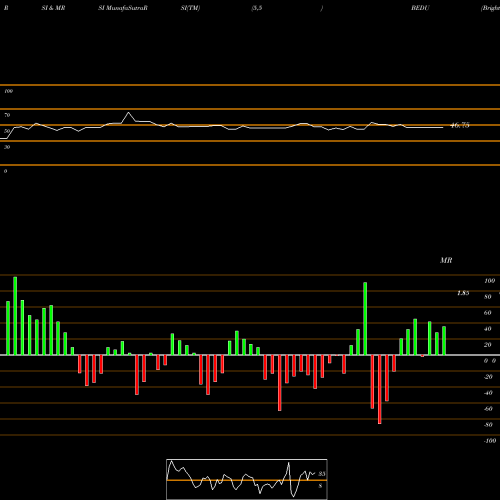Click the deepest red MR bar near -80
Image resolution: width=500 pixels, height=500 pixels.
tap(380, 389)
